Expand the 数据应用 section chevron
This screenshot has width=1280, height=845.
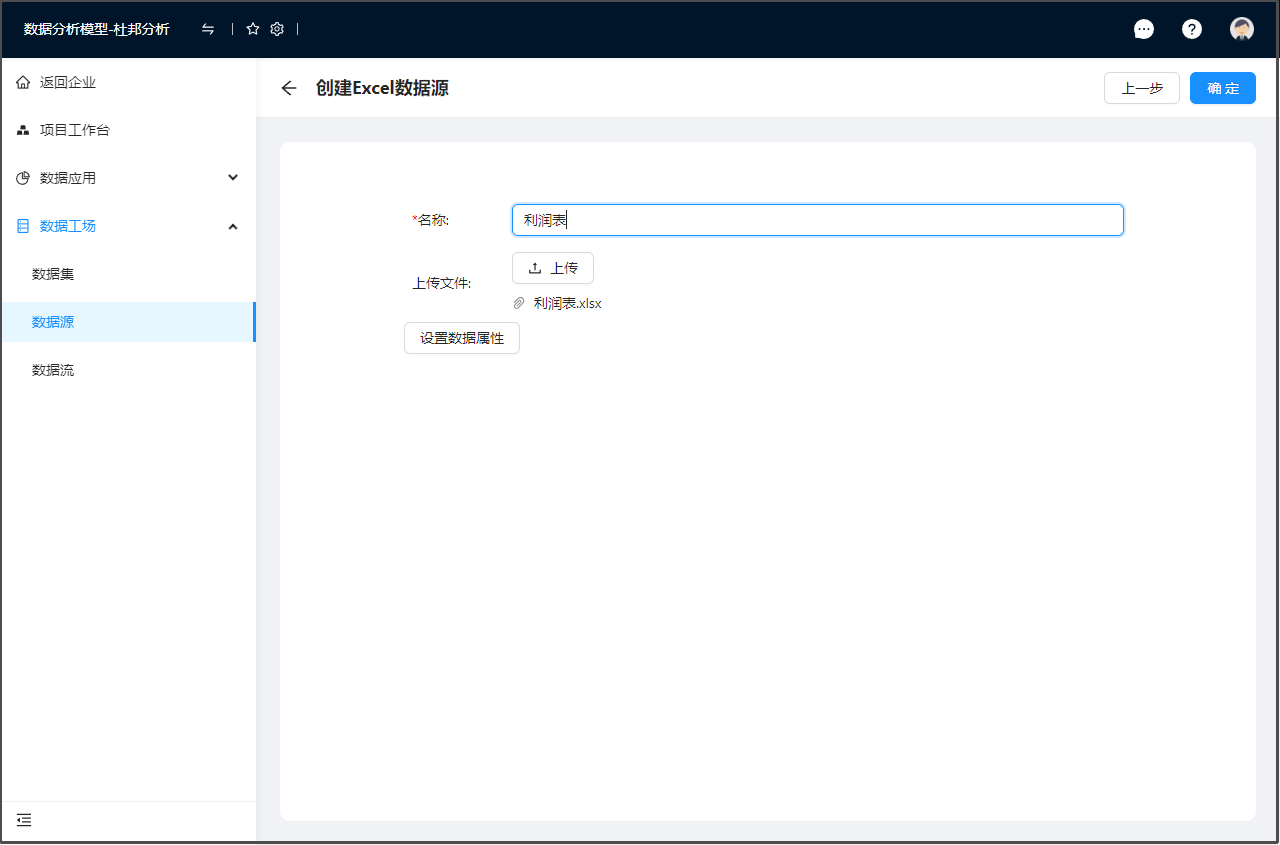(233, 177)
